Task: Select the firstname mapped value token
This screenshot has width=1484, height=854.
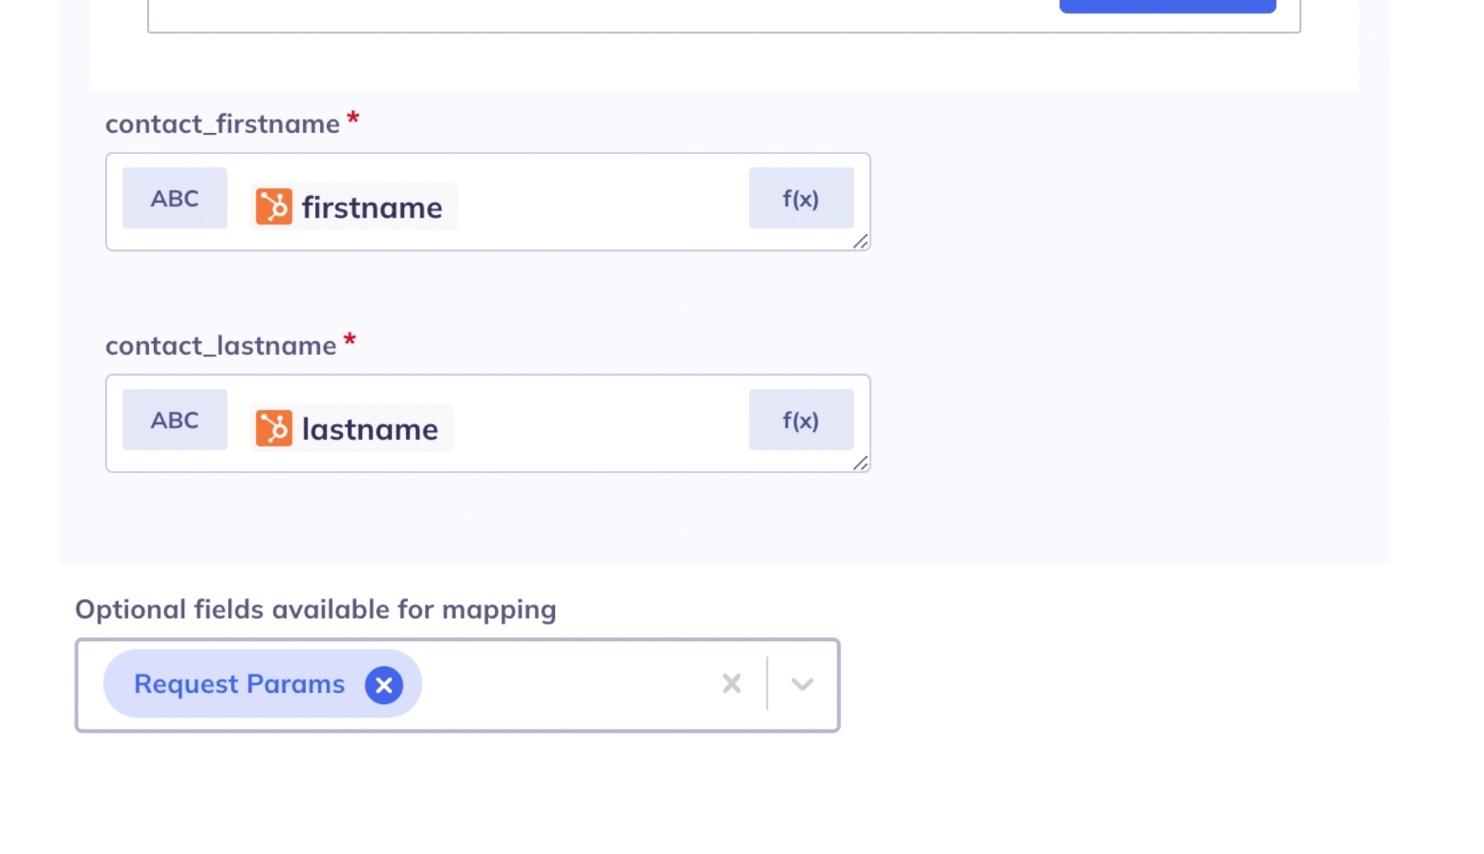Action: [372, 207]
